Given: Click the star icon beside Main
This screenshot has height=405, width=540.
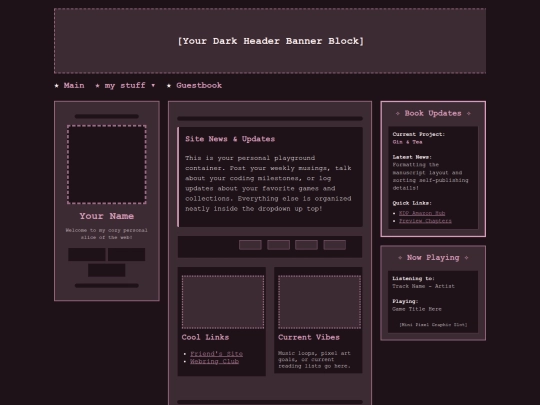Looking at the screenshot, I should click(x=56, y=85).
